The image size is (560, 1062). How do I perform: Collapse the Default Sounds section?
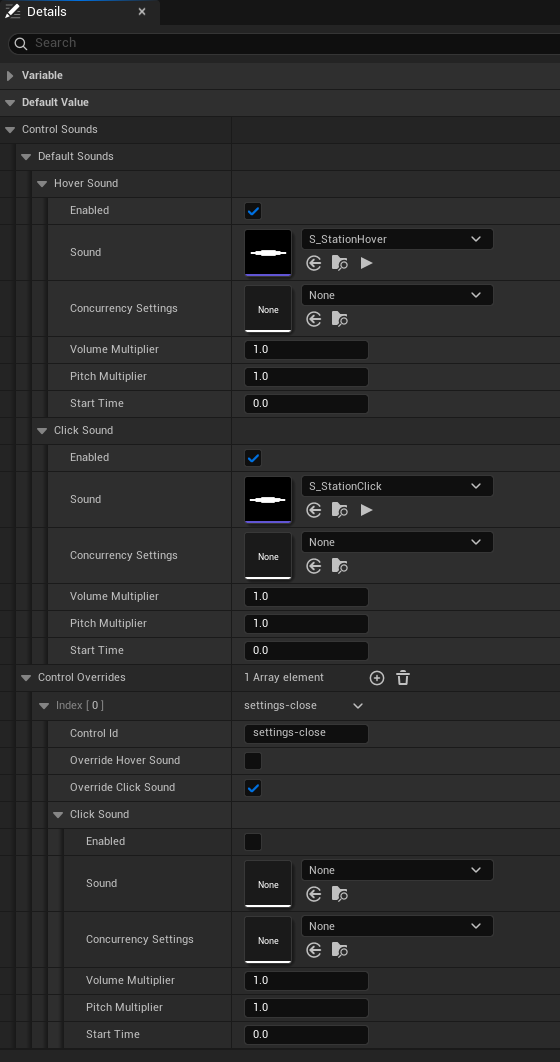click(x=26, y=156)
